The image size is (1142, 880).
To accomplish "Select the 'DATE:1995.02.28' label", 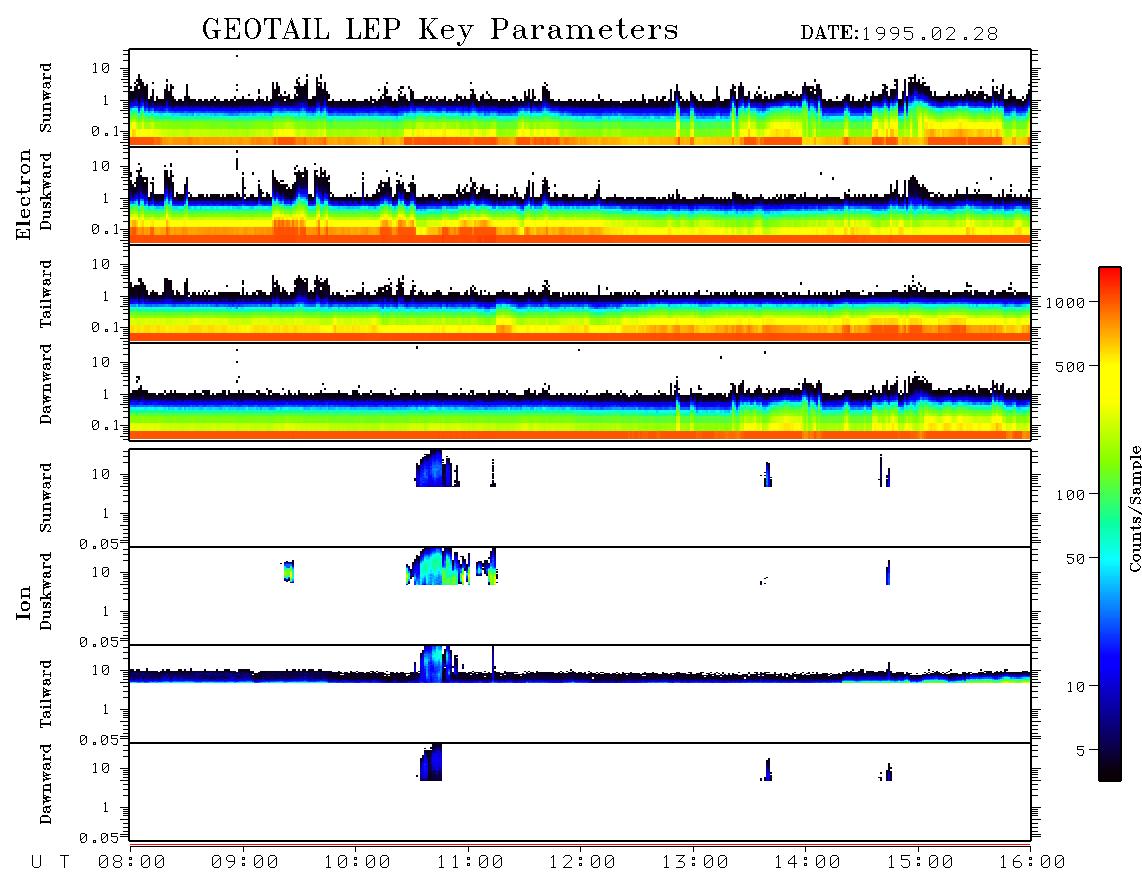I will coord(899,34).
